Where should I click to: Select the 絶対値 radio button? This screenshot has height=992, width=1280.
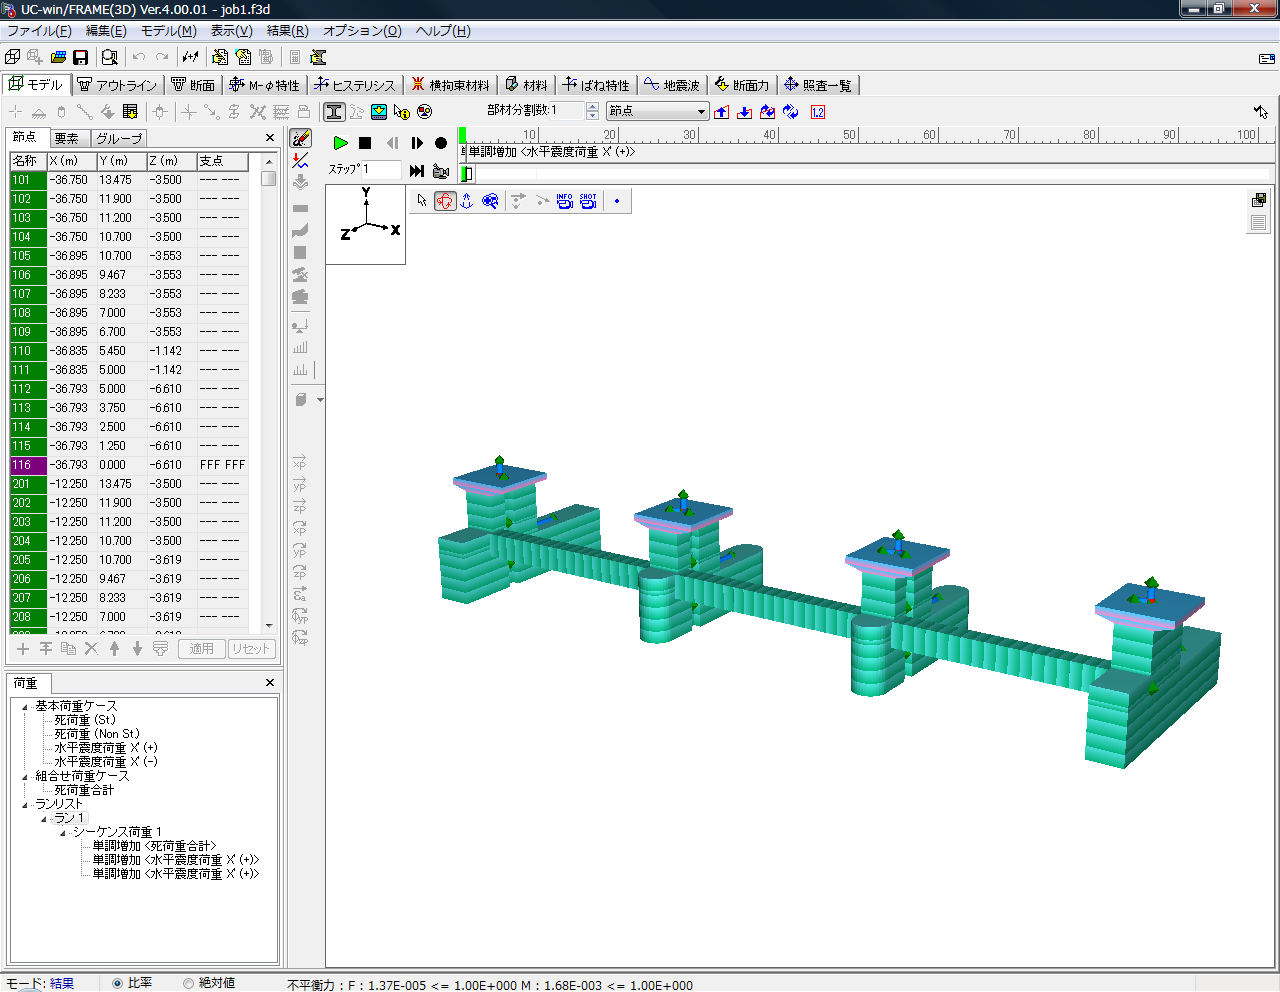[188, 983]
